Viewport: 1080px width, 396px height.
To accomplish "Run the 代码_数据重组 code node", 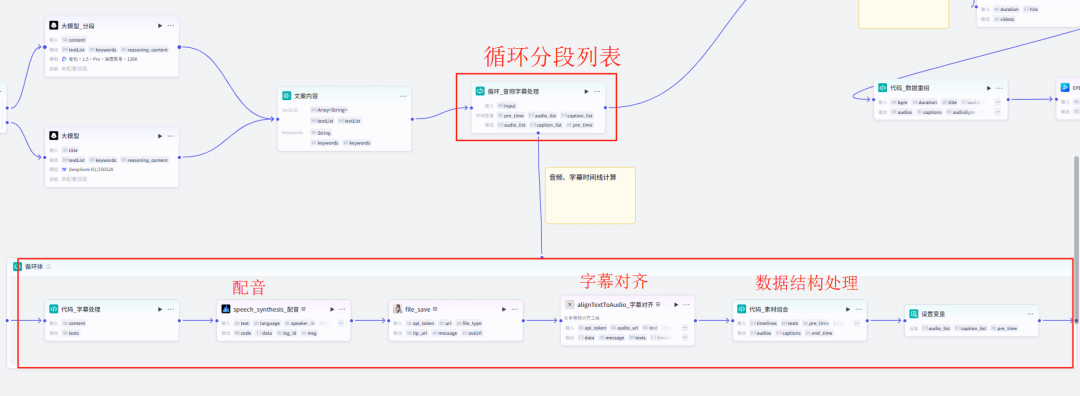I will (x=988, y=88).
